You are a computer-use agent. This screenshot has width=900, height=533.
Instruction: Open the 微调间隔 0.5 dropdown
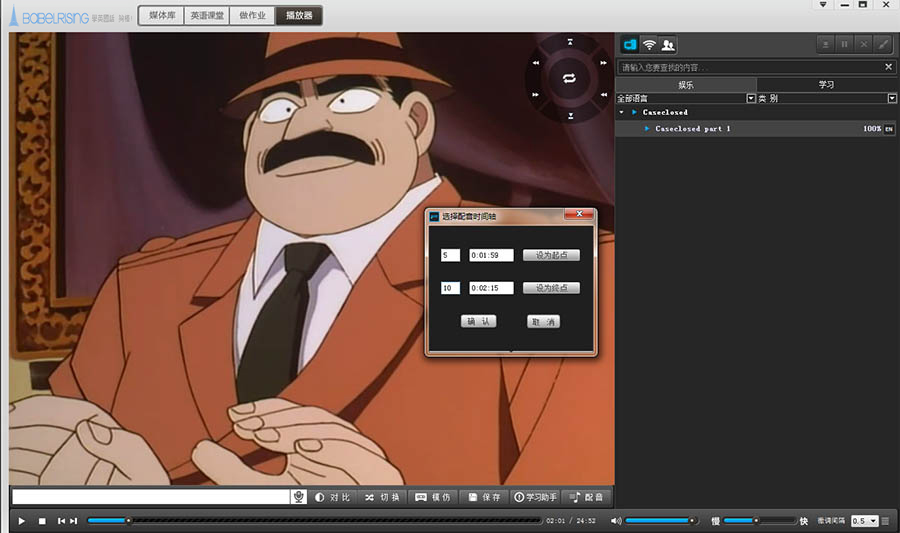tap(864, 521)
